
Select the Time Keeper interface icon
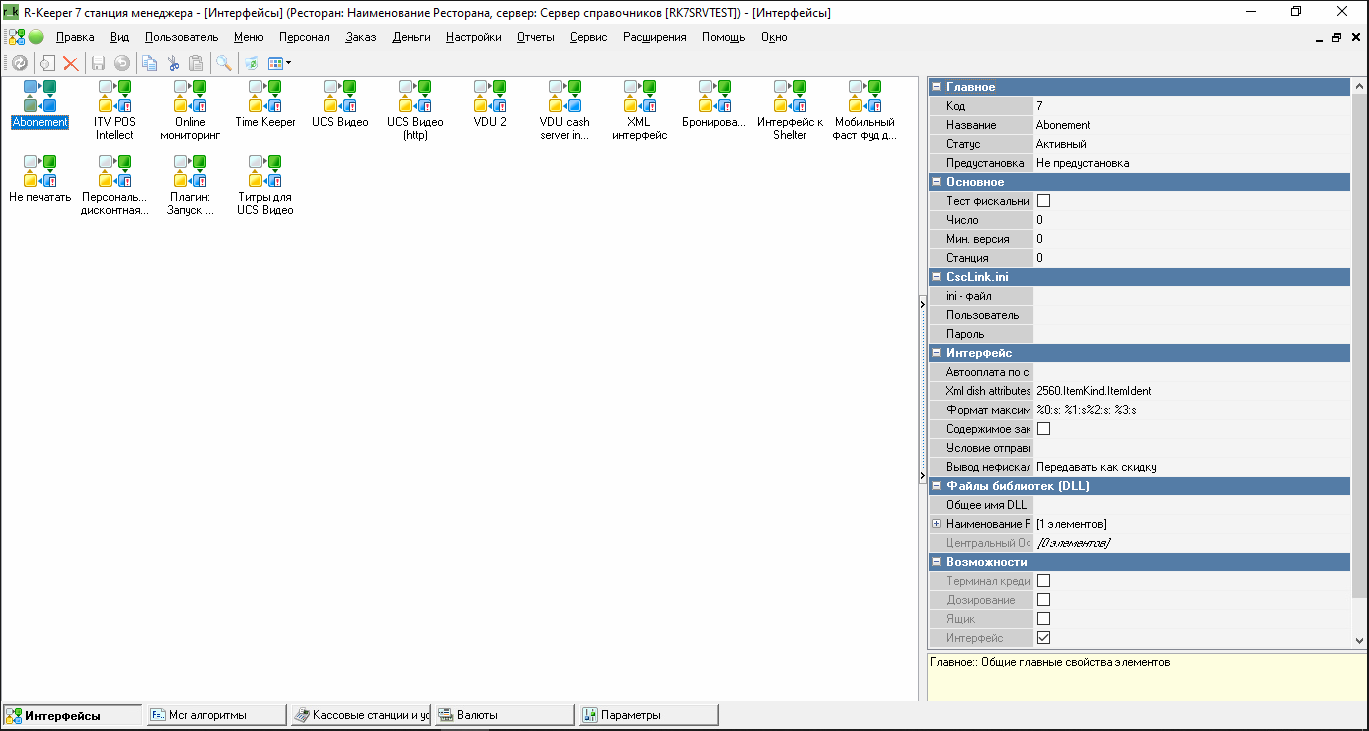(x=265, y=97)
